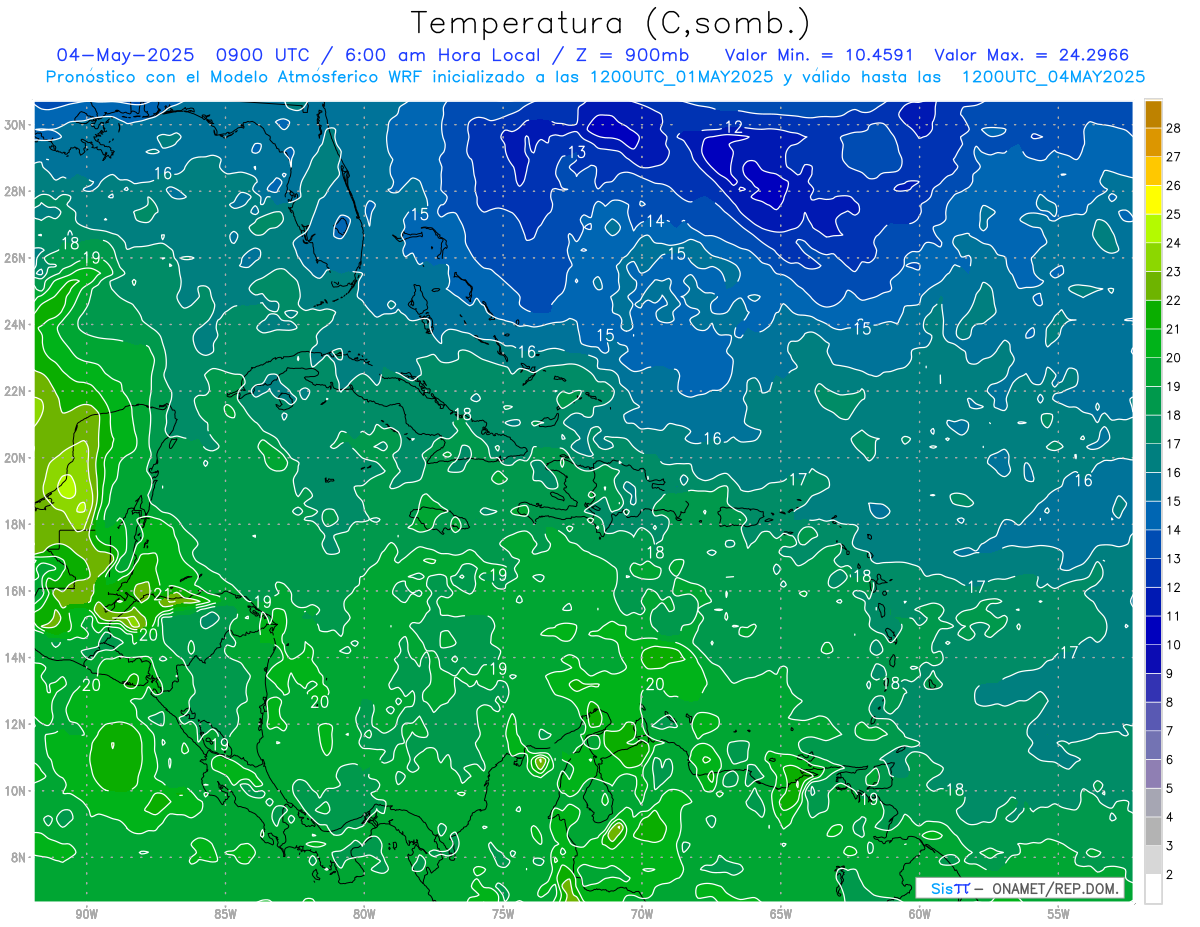The height and width of the screenshot is (927, 1200).
Task: Click the "12" contour label on the map
Action: click(x=734, y=127)
